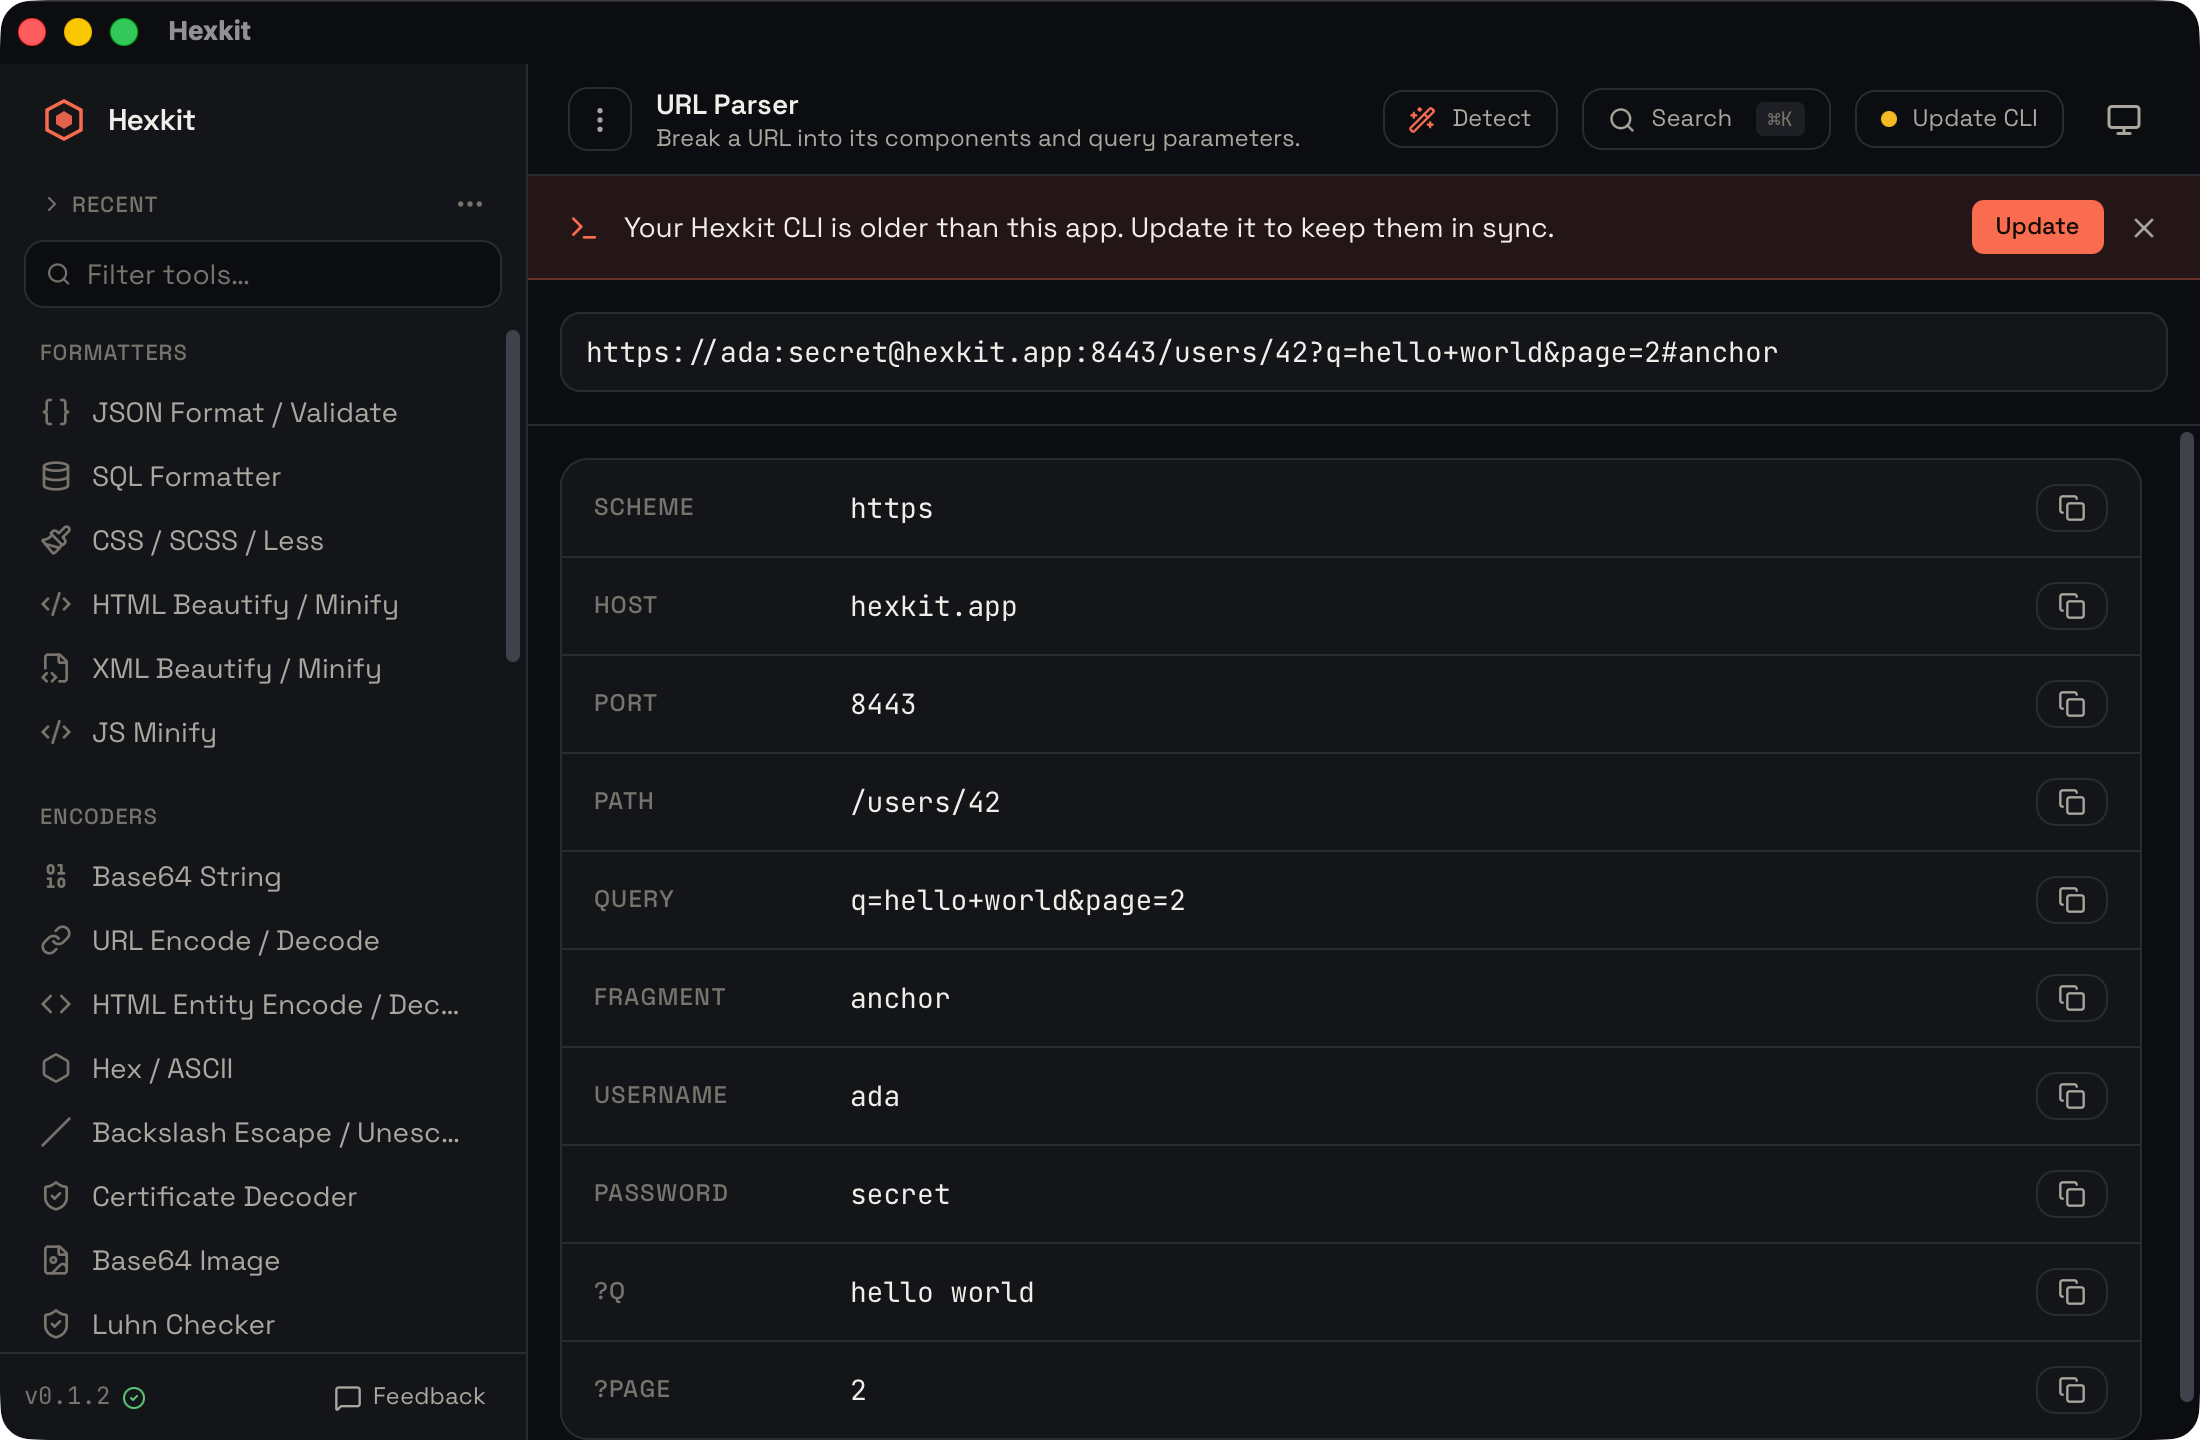Image resolution: width=2200 pixels, height=1440 pixels.
Task: Click the terminal prompt icon in the banner
Action: pos(583,228)
